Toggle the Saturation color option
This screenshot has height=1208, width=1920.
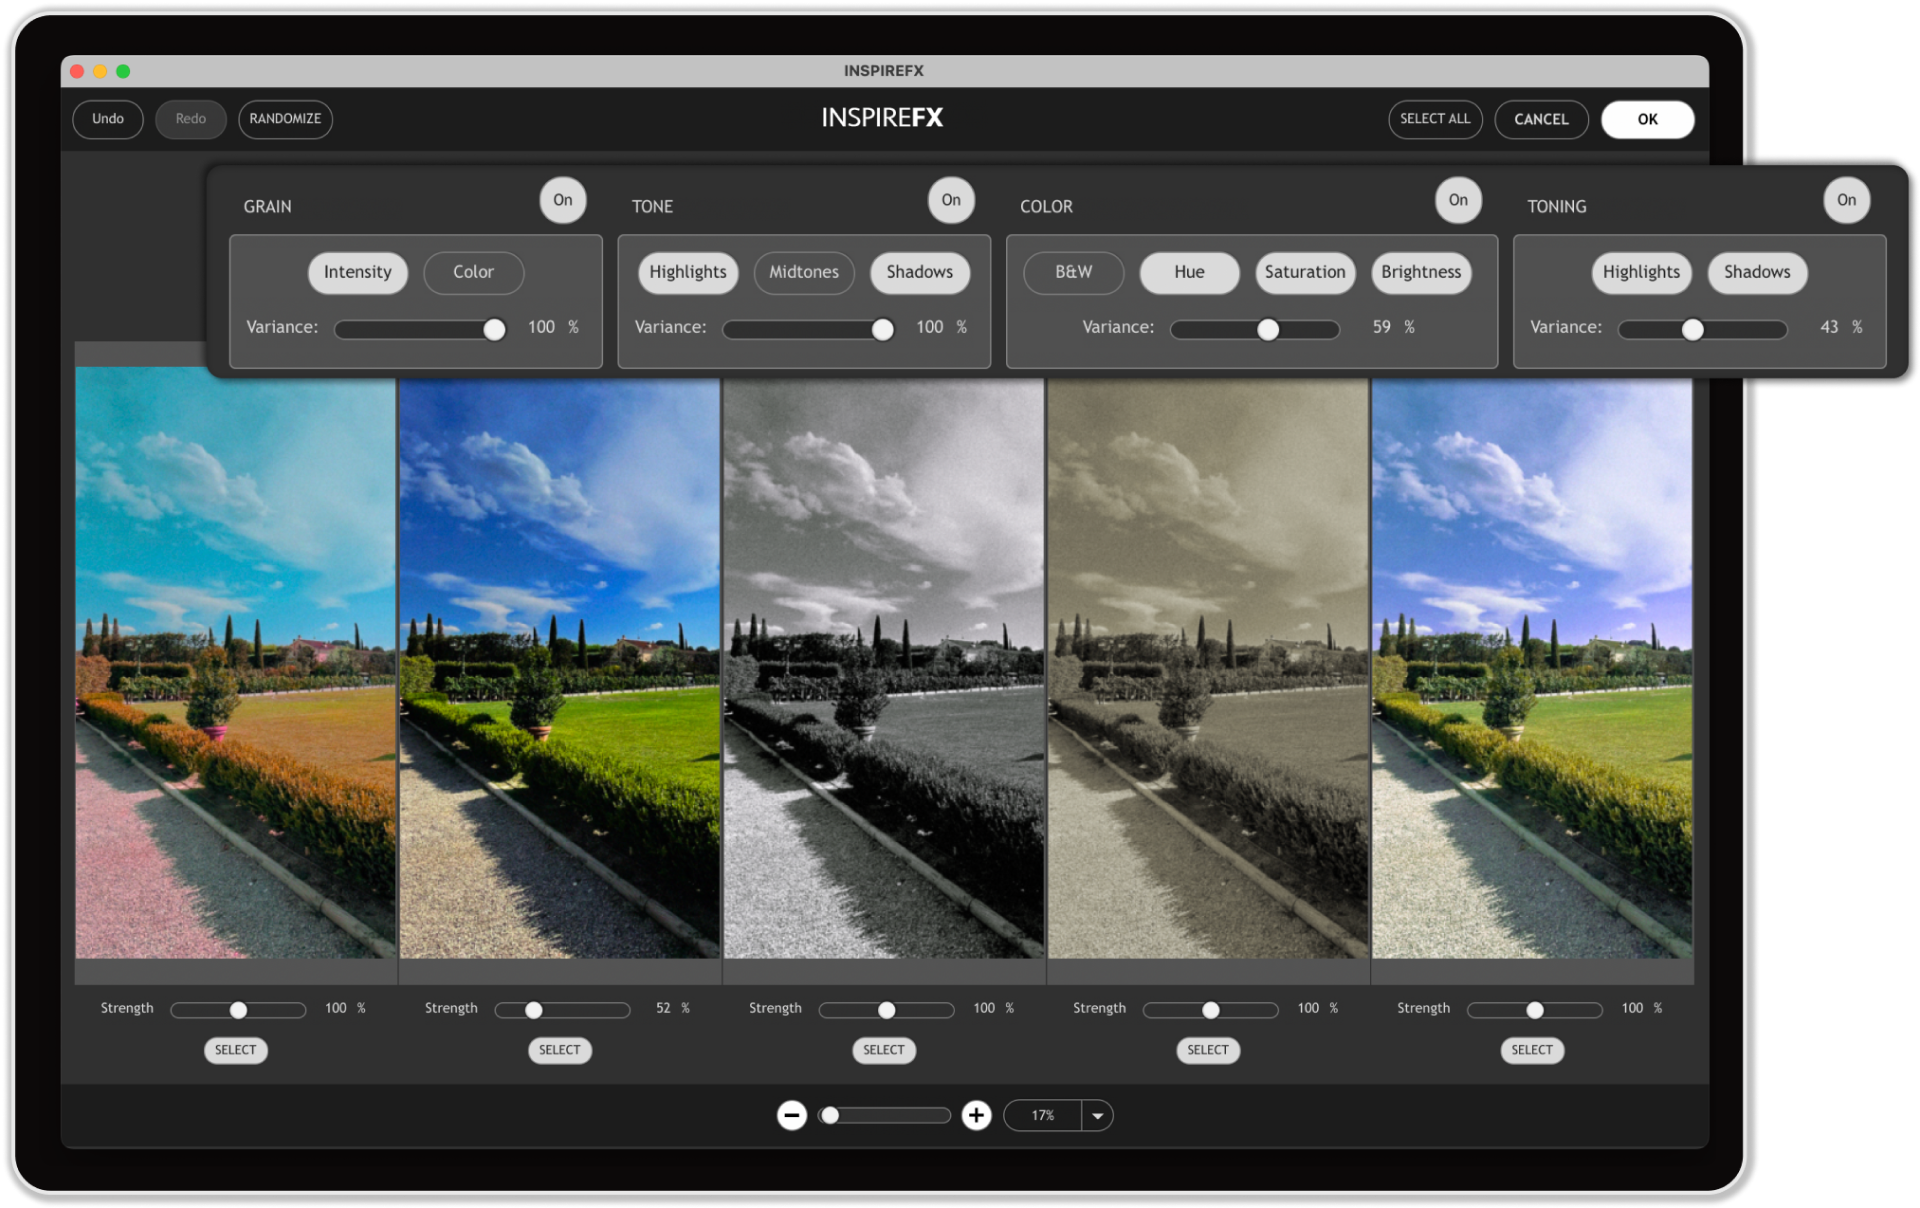(1305, 272)
